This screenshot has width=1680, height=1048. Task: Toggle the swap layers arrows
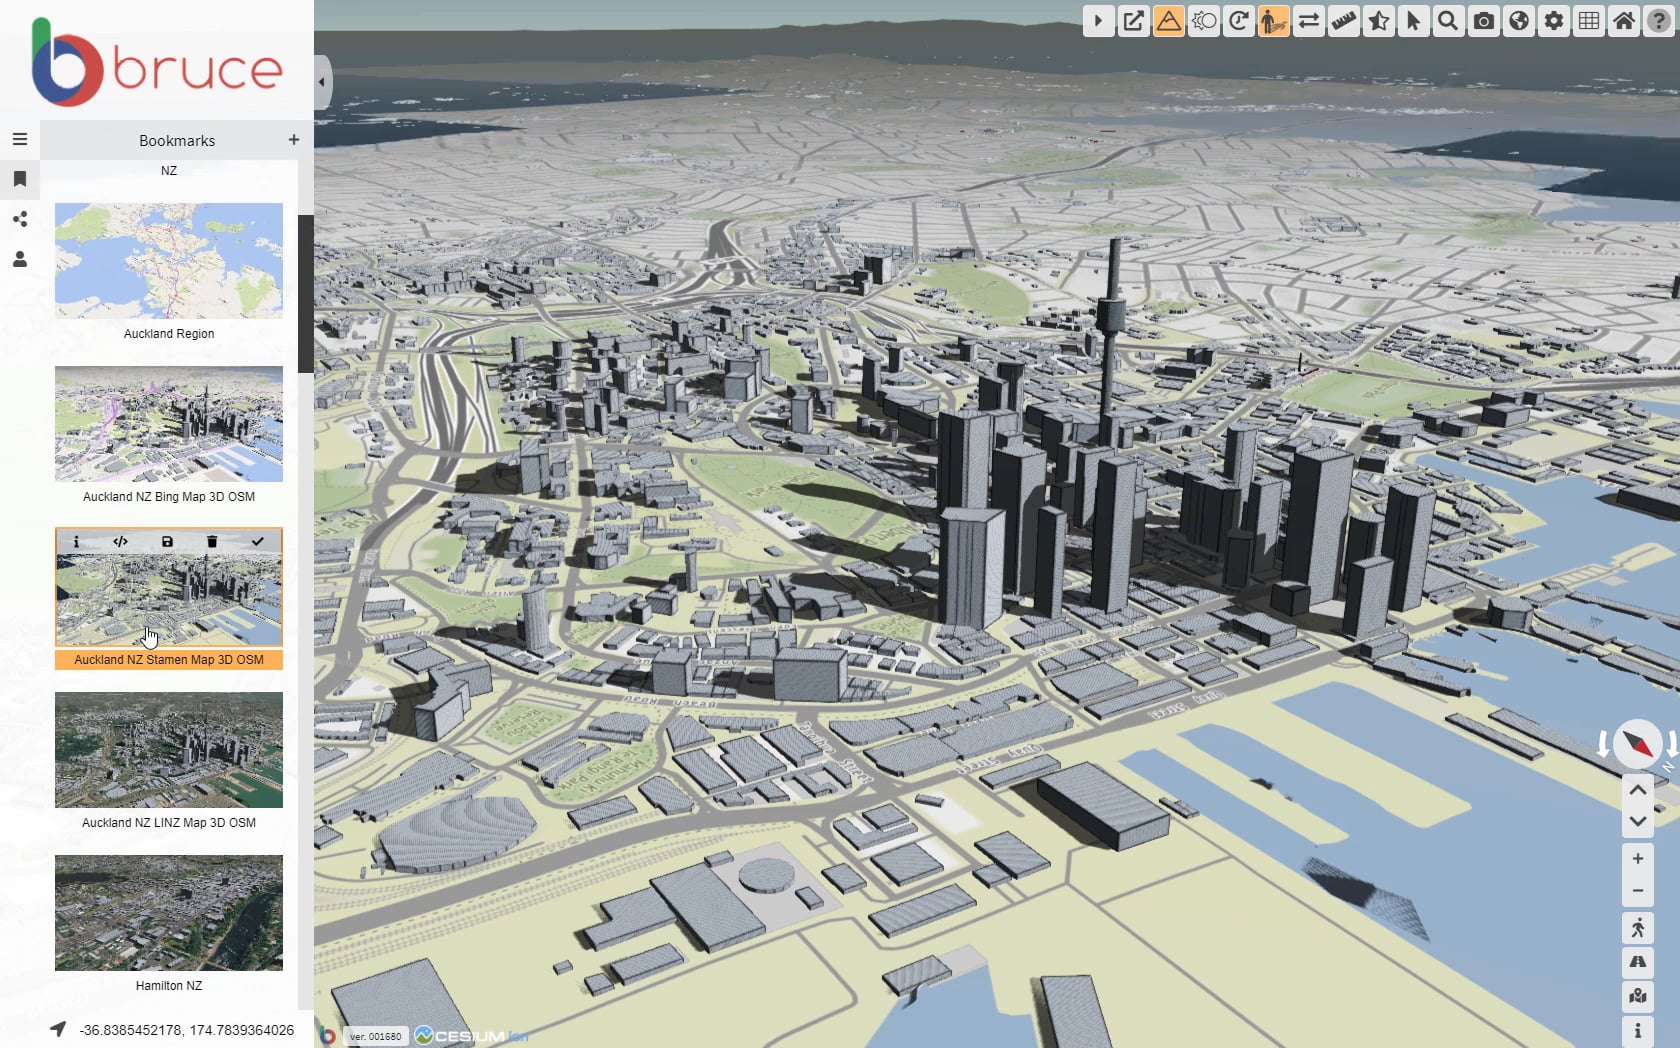coord(1308,20)
